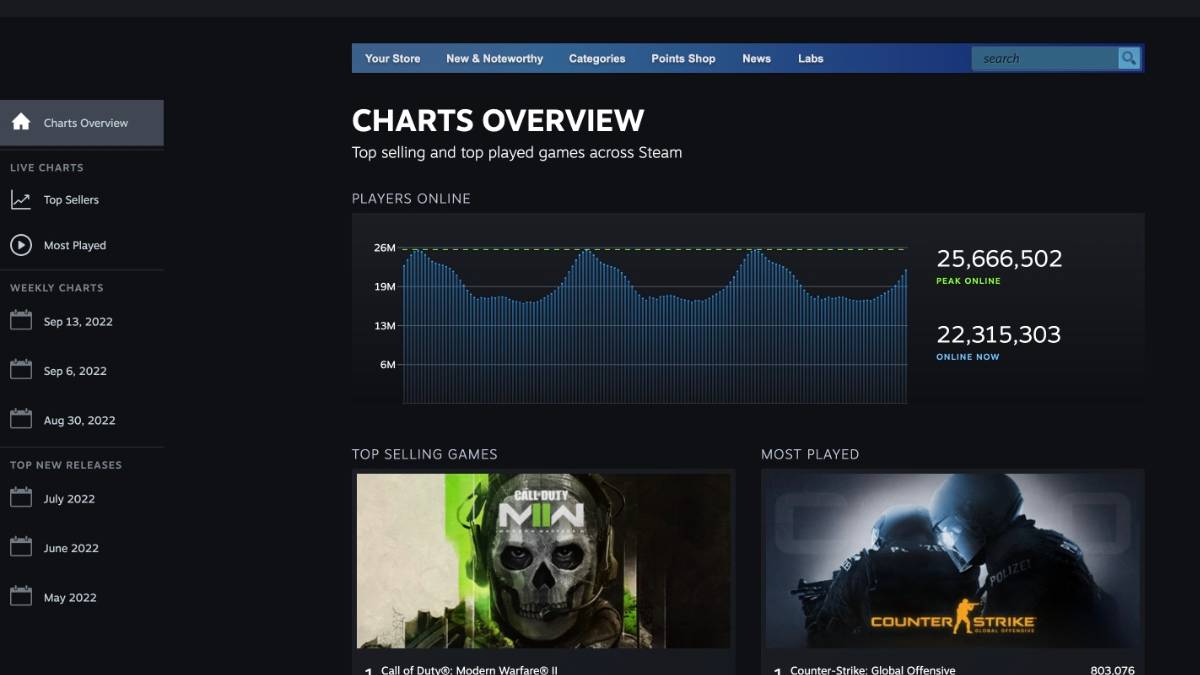The height and width of the screenshot is (675, 1200).
Task: Click the 803,076 player count
Action: [x=1112, y=670]
